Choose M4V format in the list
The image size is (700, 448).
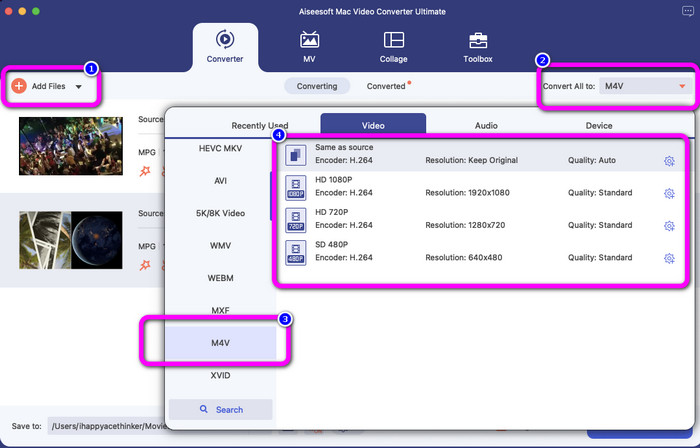tap(221, 343)
